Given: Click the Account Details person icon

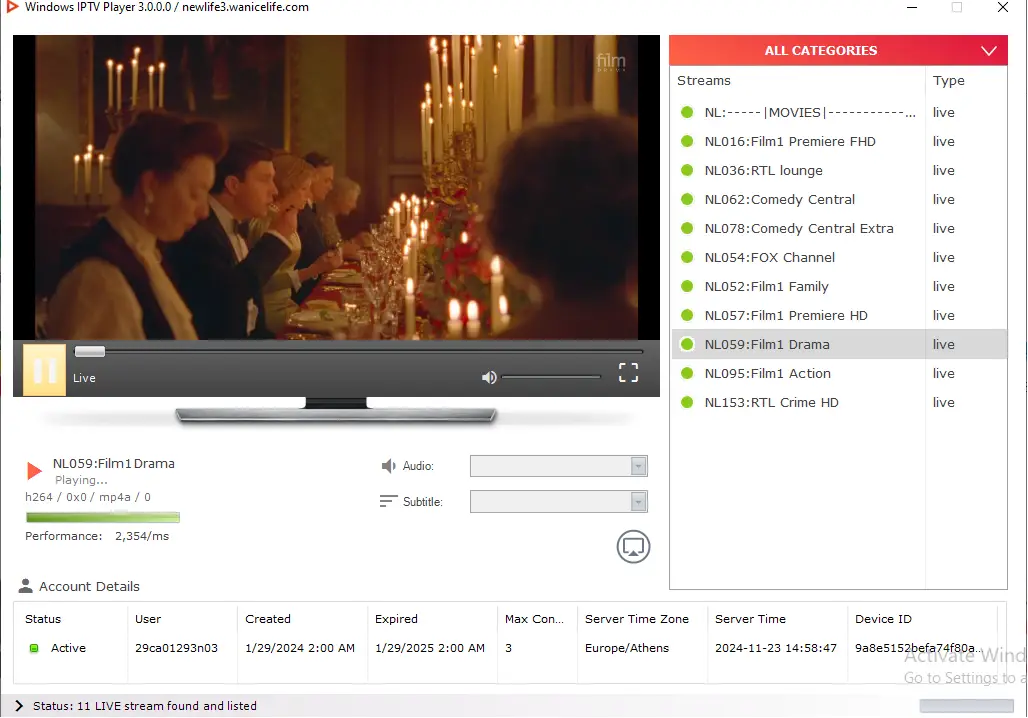Looking at the screenshot, I should [26, 586].
